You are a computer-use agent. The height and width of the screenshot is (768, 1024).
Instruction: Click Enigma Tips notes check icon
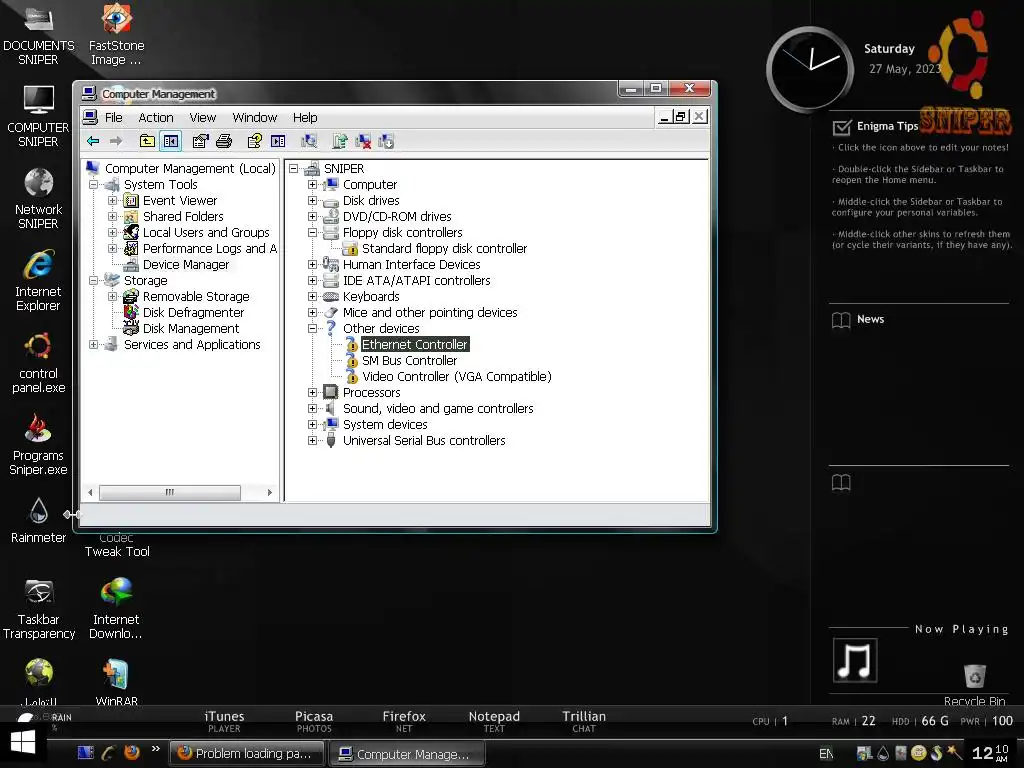(842, 126)
